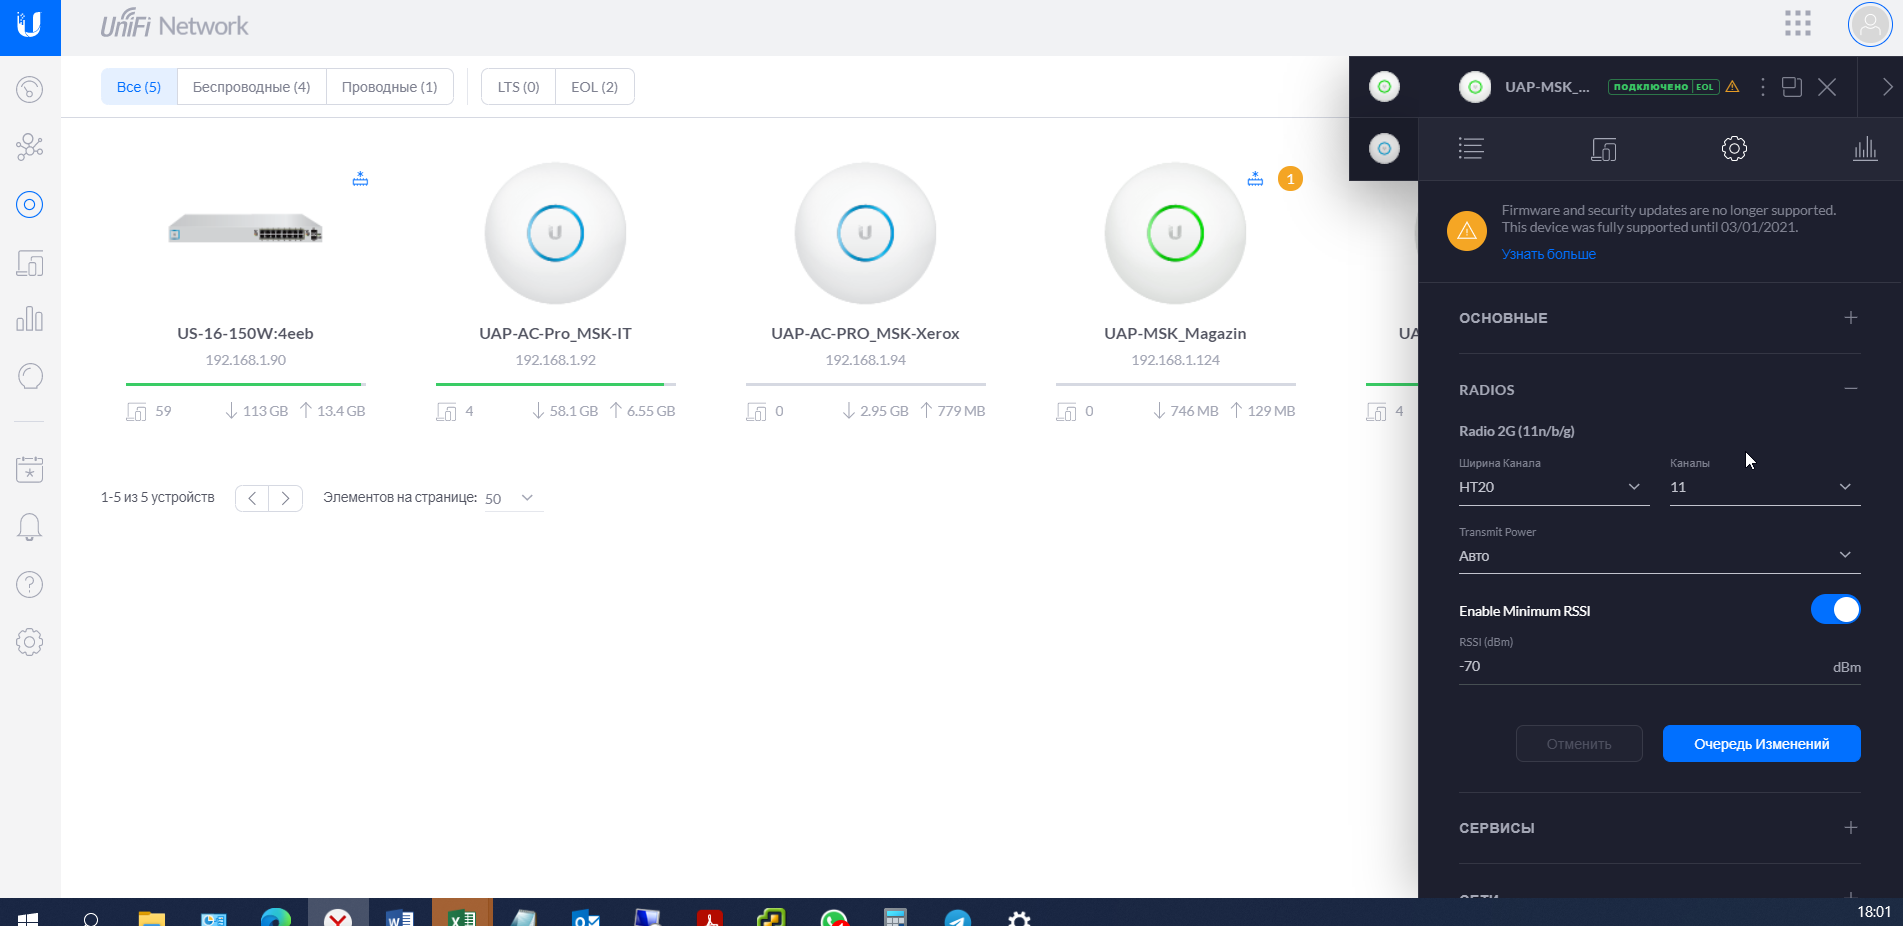Toggle the Enable Minimum RSSI switch
Image resolution: width=1903 pixels, height=926 pixels.
1835,610
